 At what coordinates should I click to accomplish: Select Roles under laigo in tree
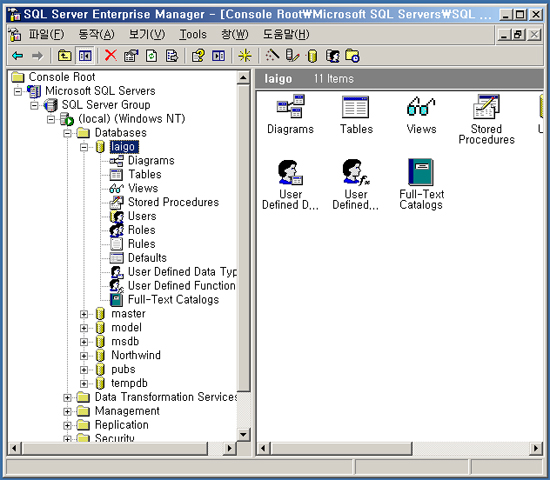(142, 230)
